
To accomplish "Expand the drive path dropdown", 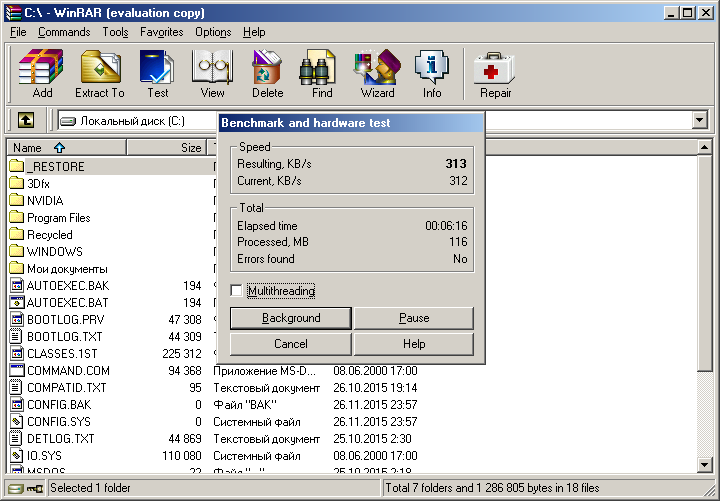I will 700,120.
